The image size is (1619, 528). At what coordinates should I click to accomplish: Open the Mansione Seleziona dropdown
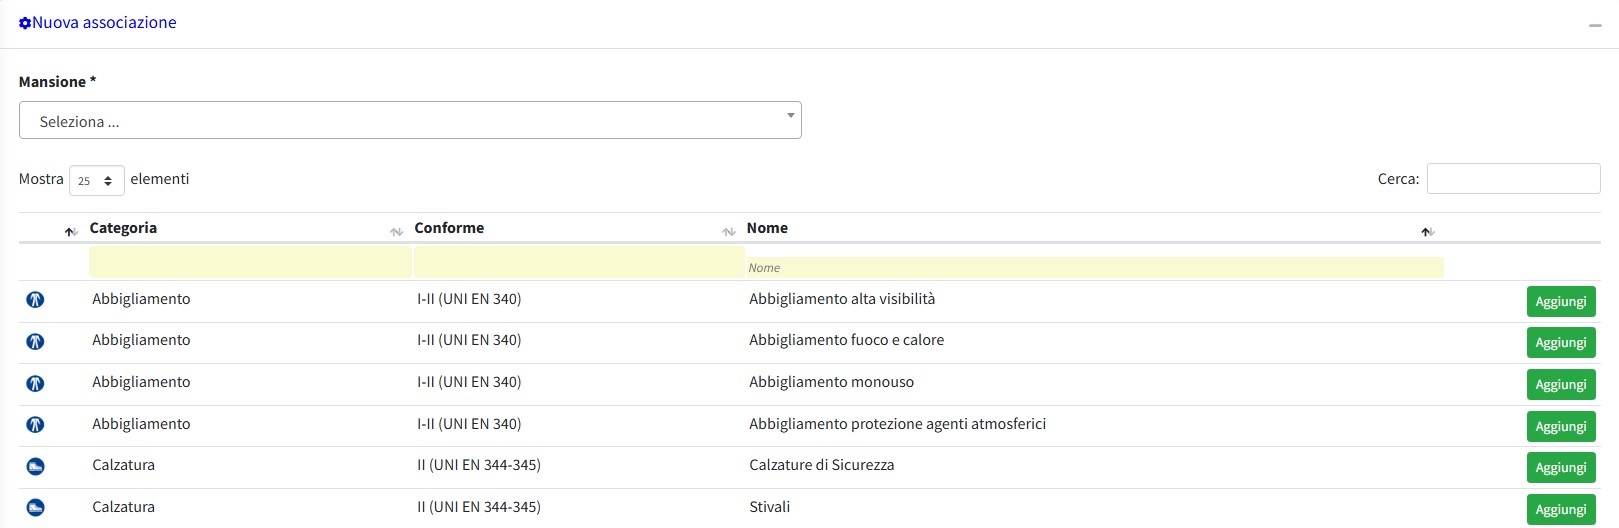coord(410,120)
